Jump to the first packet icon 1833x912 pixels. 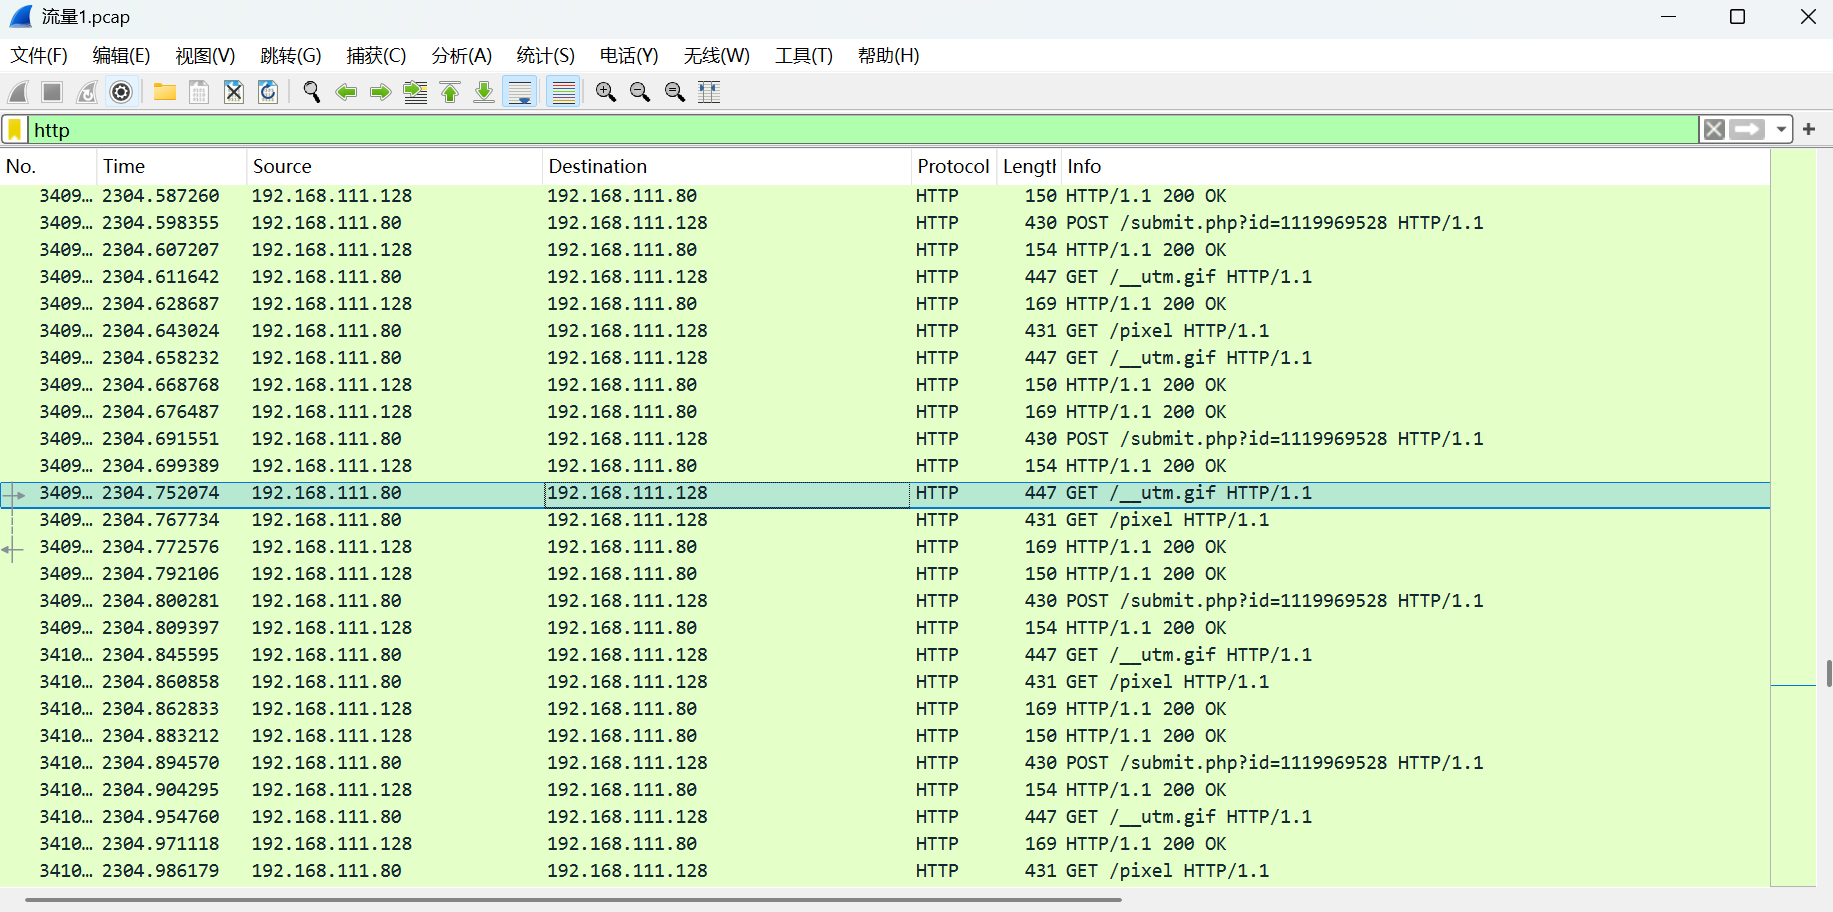(450, 92)
